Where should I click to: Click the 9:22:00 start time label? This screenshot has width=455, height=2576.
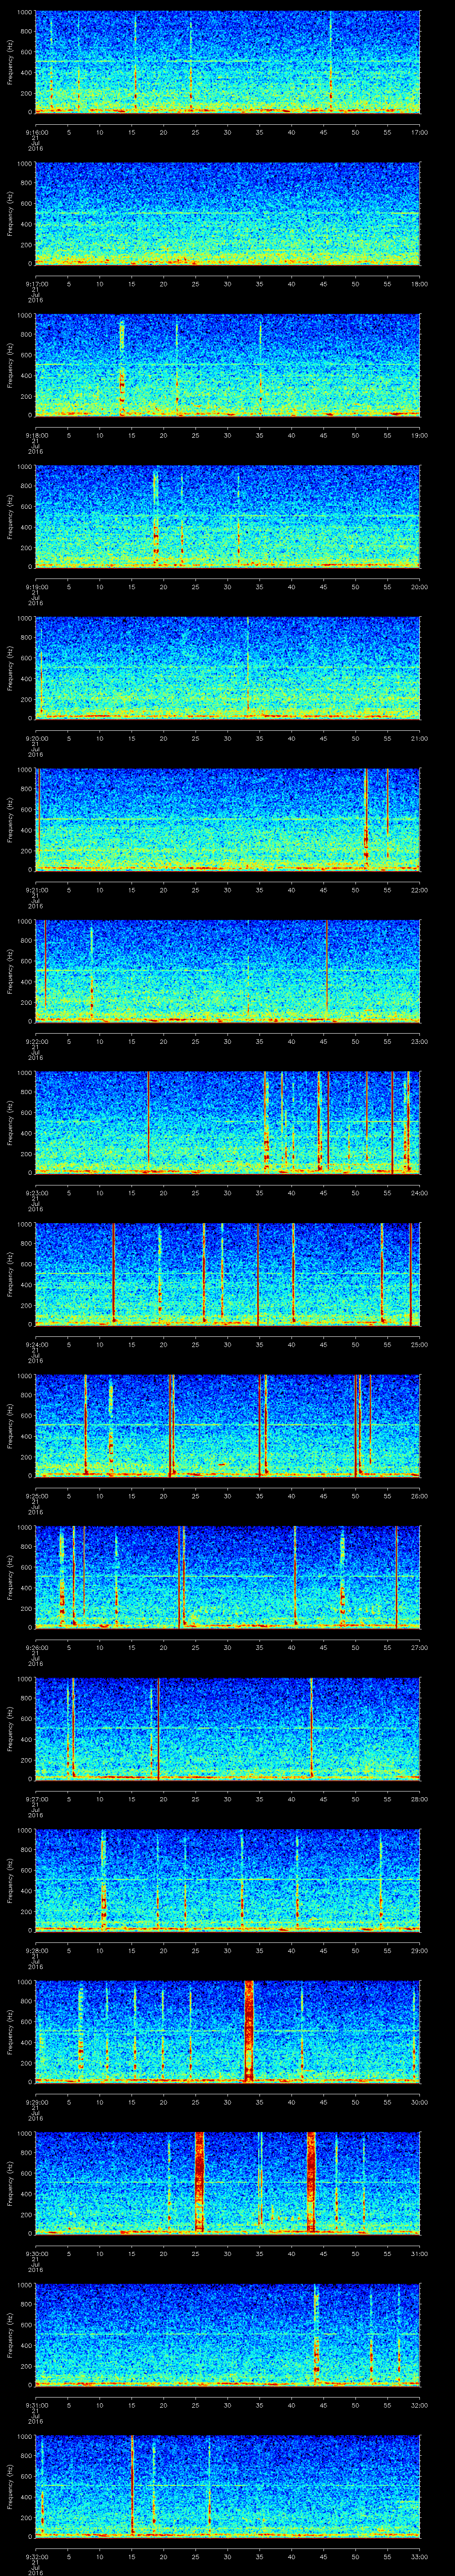pos(36,1042)
